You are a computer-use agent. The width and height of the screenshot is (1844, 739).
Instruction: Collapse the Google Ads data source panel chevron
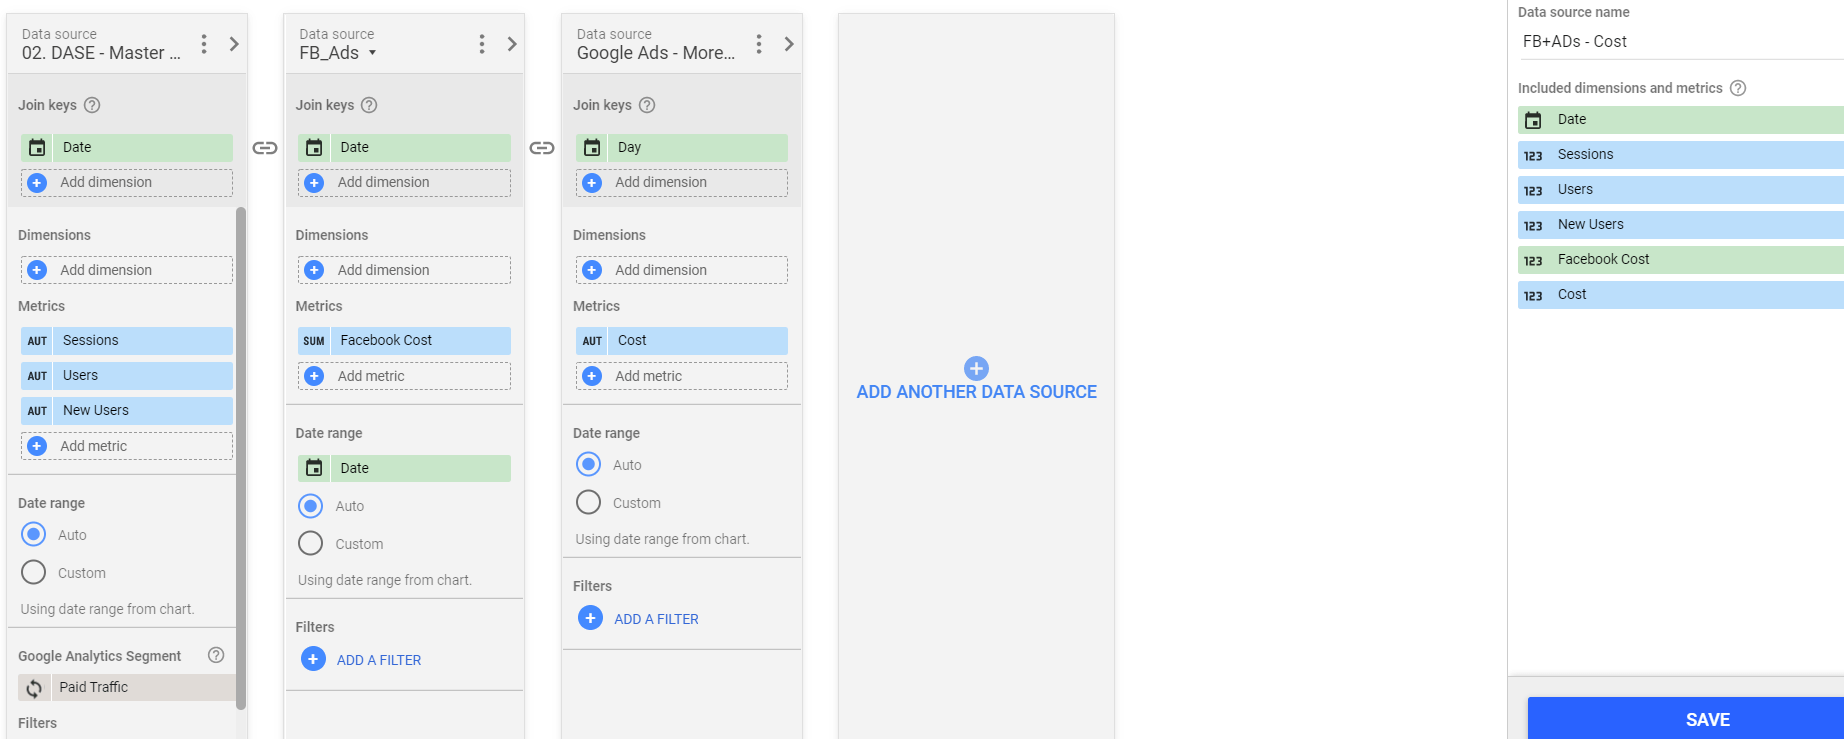pyautogui.click(x=789, y=44)
